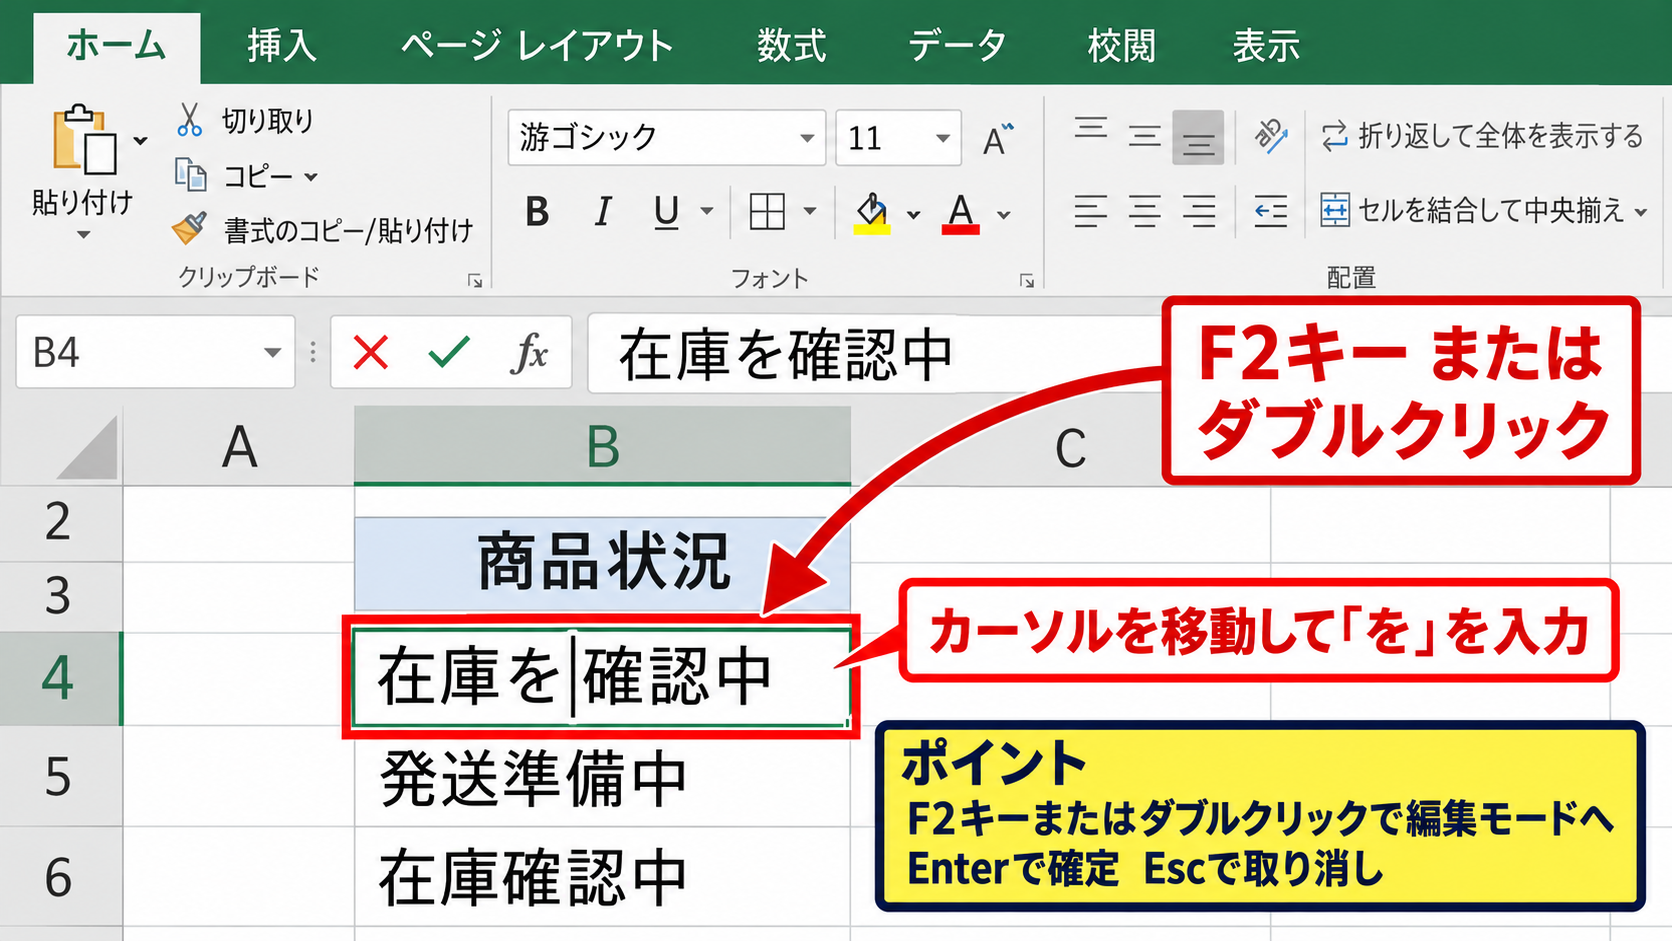The width and height of the screenshot is (1672, 941).
Task: Open the font name 游ゴシック dropdown
Action: 807,138
